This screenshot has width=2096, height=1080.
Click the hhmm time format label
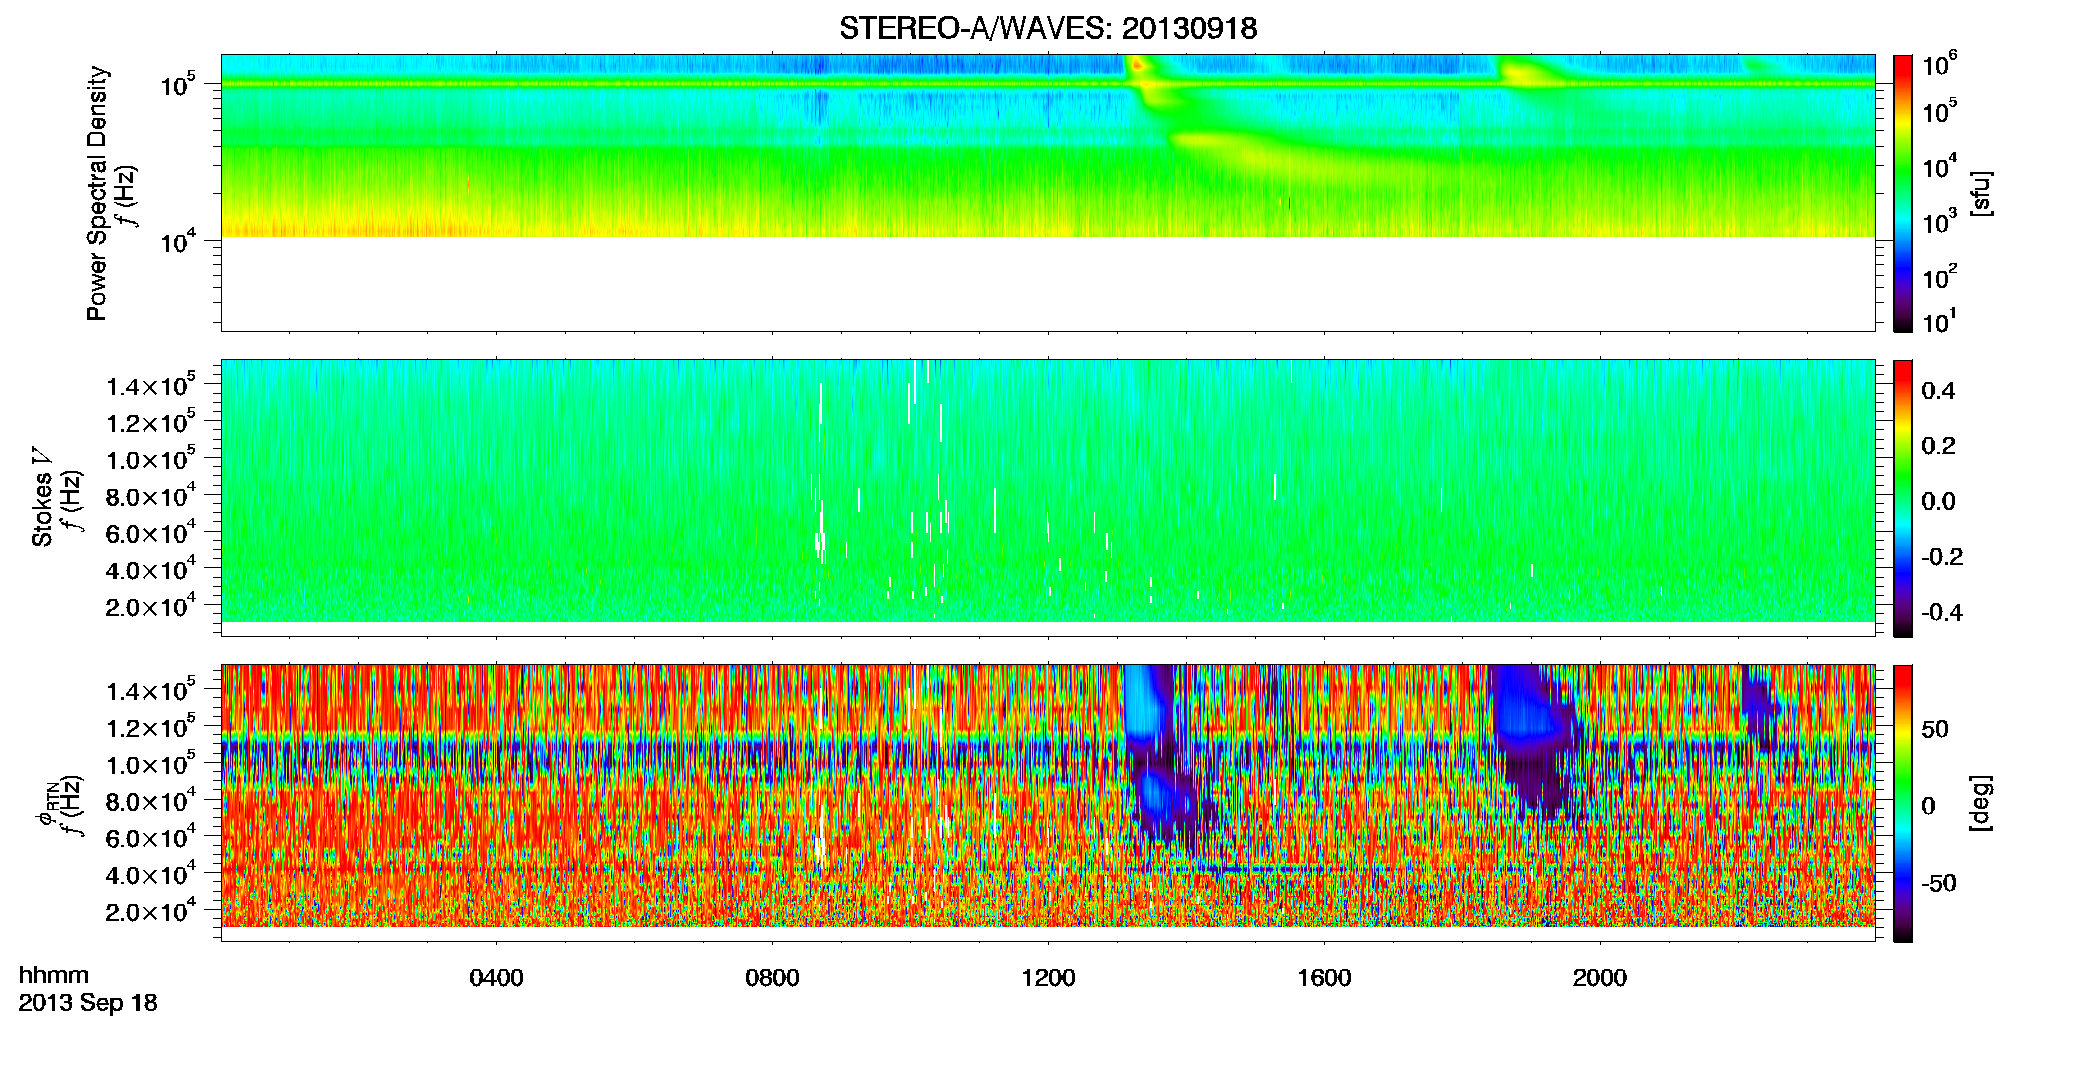[54, 976]
